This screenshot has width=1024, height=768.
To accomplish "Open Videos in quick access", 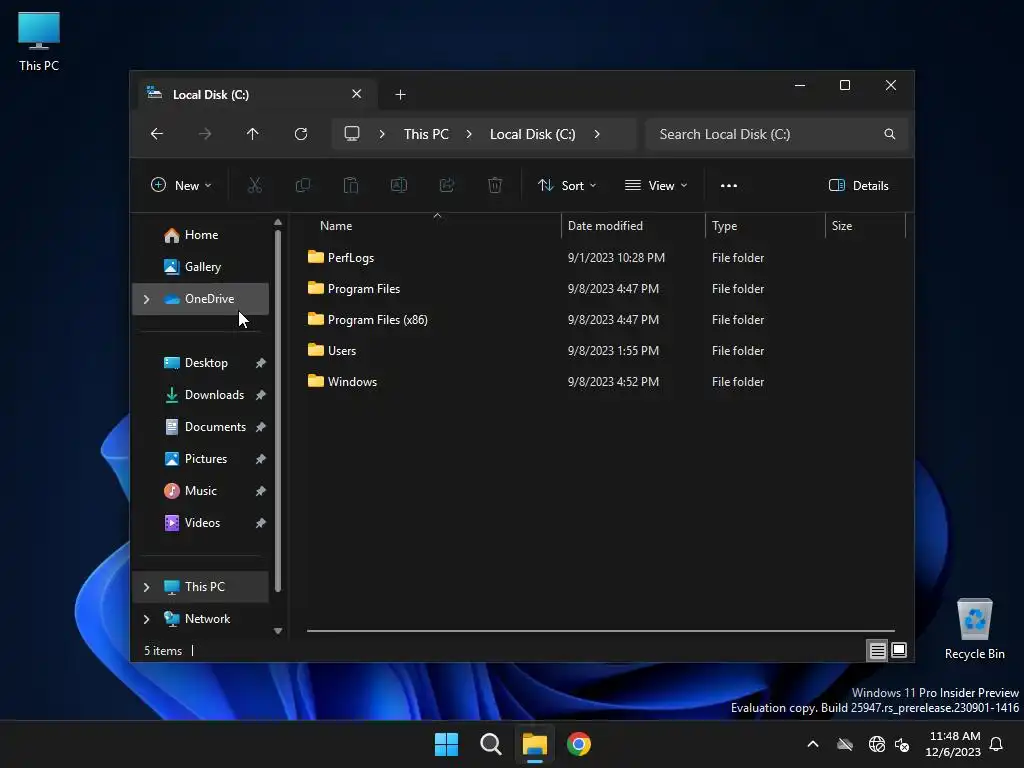I will click(200, 523).
